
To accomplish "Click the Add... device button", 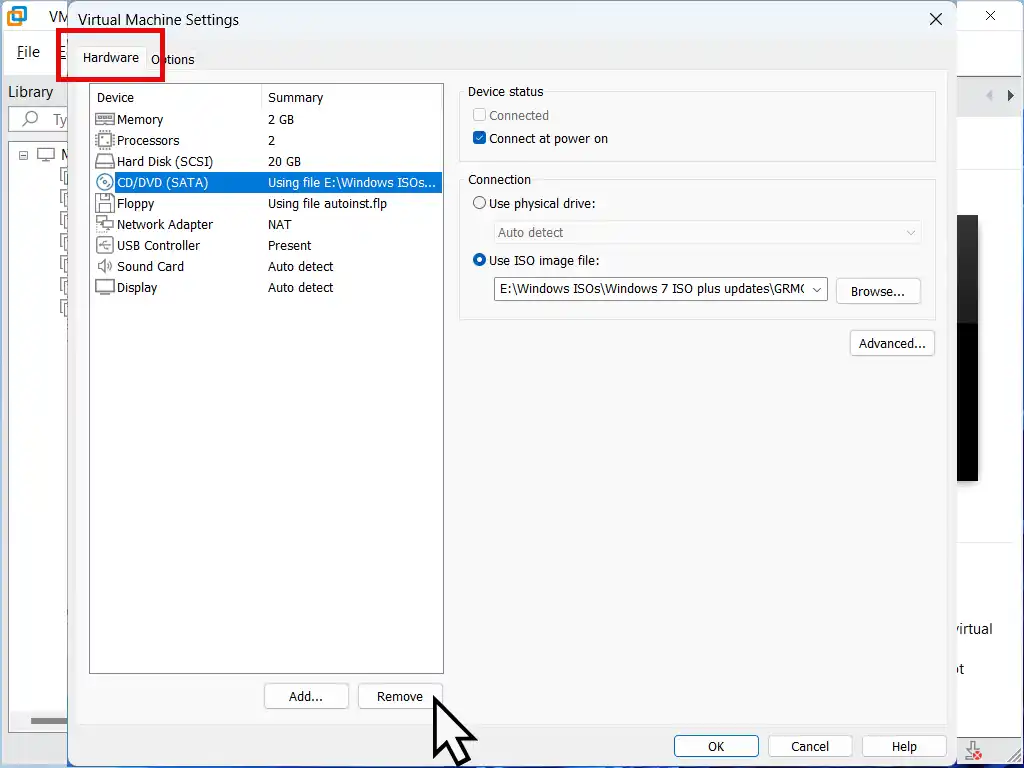I will (306, 696).
